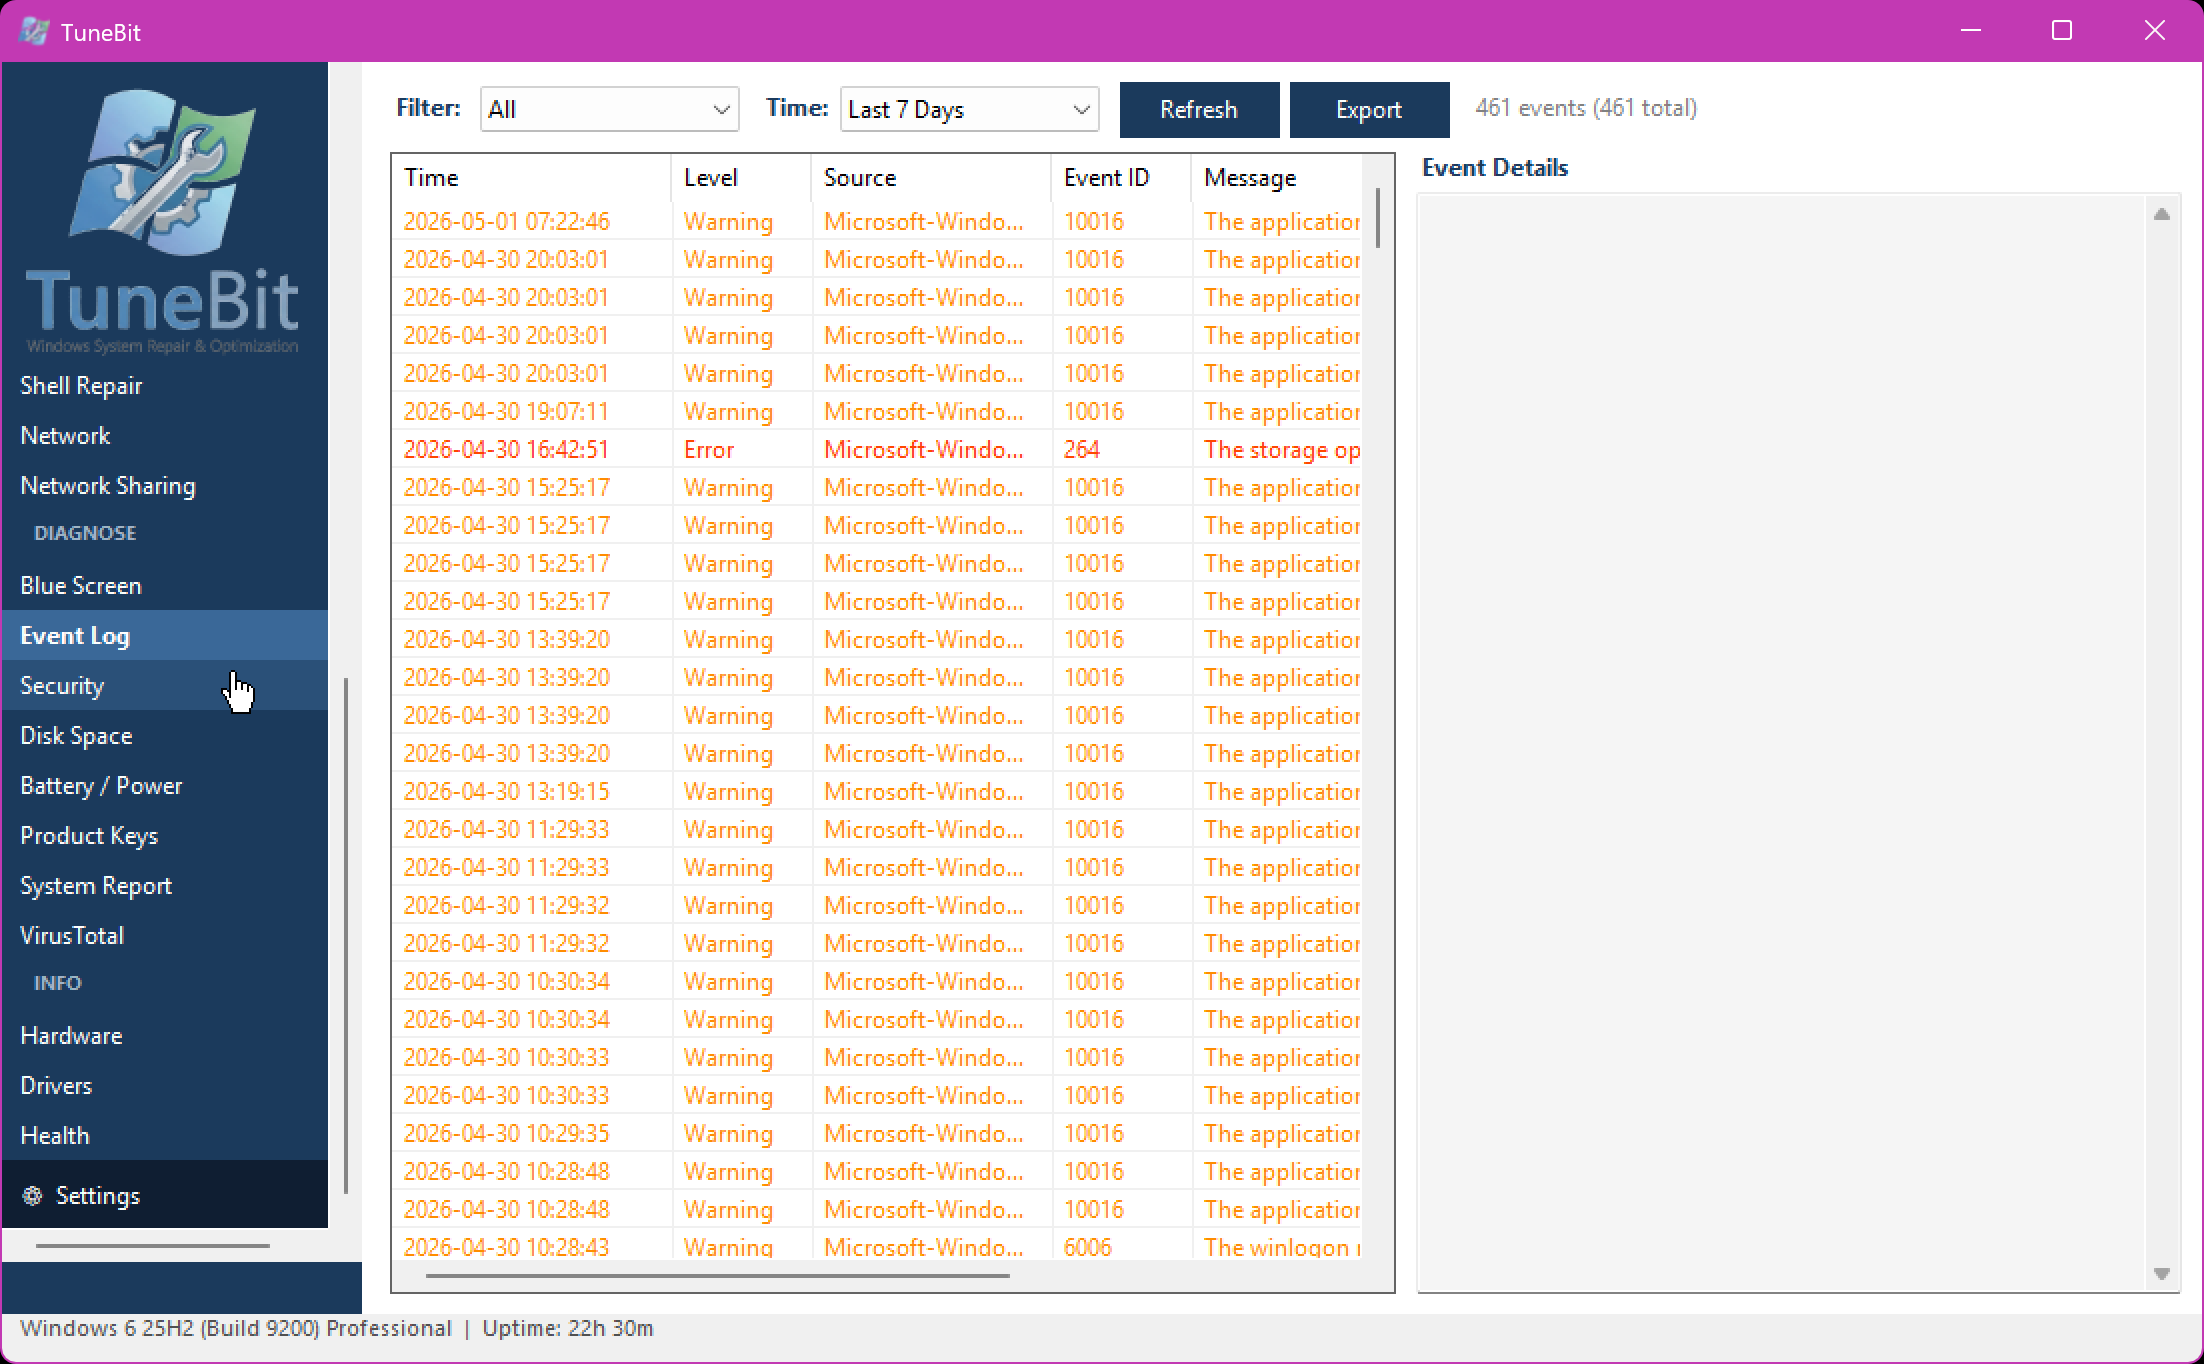
Task: Open Product Keys page
Action: (x=165, y=835)
